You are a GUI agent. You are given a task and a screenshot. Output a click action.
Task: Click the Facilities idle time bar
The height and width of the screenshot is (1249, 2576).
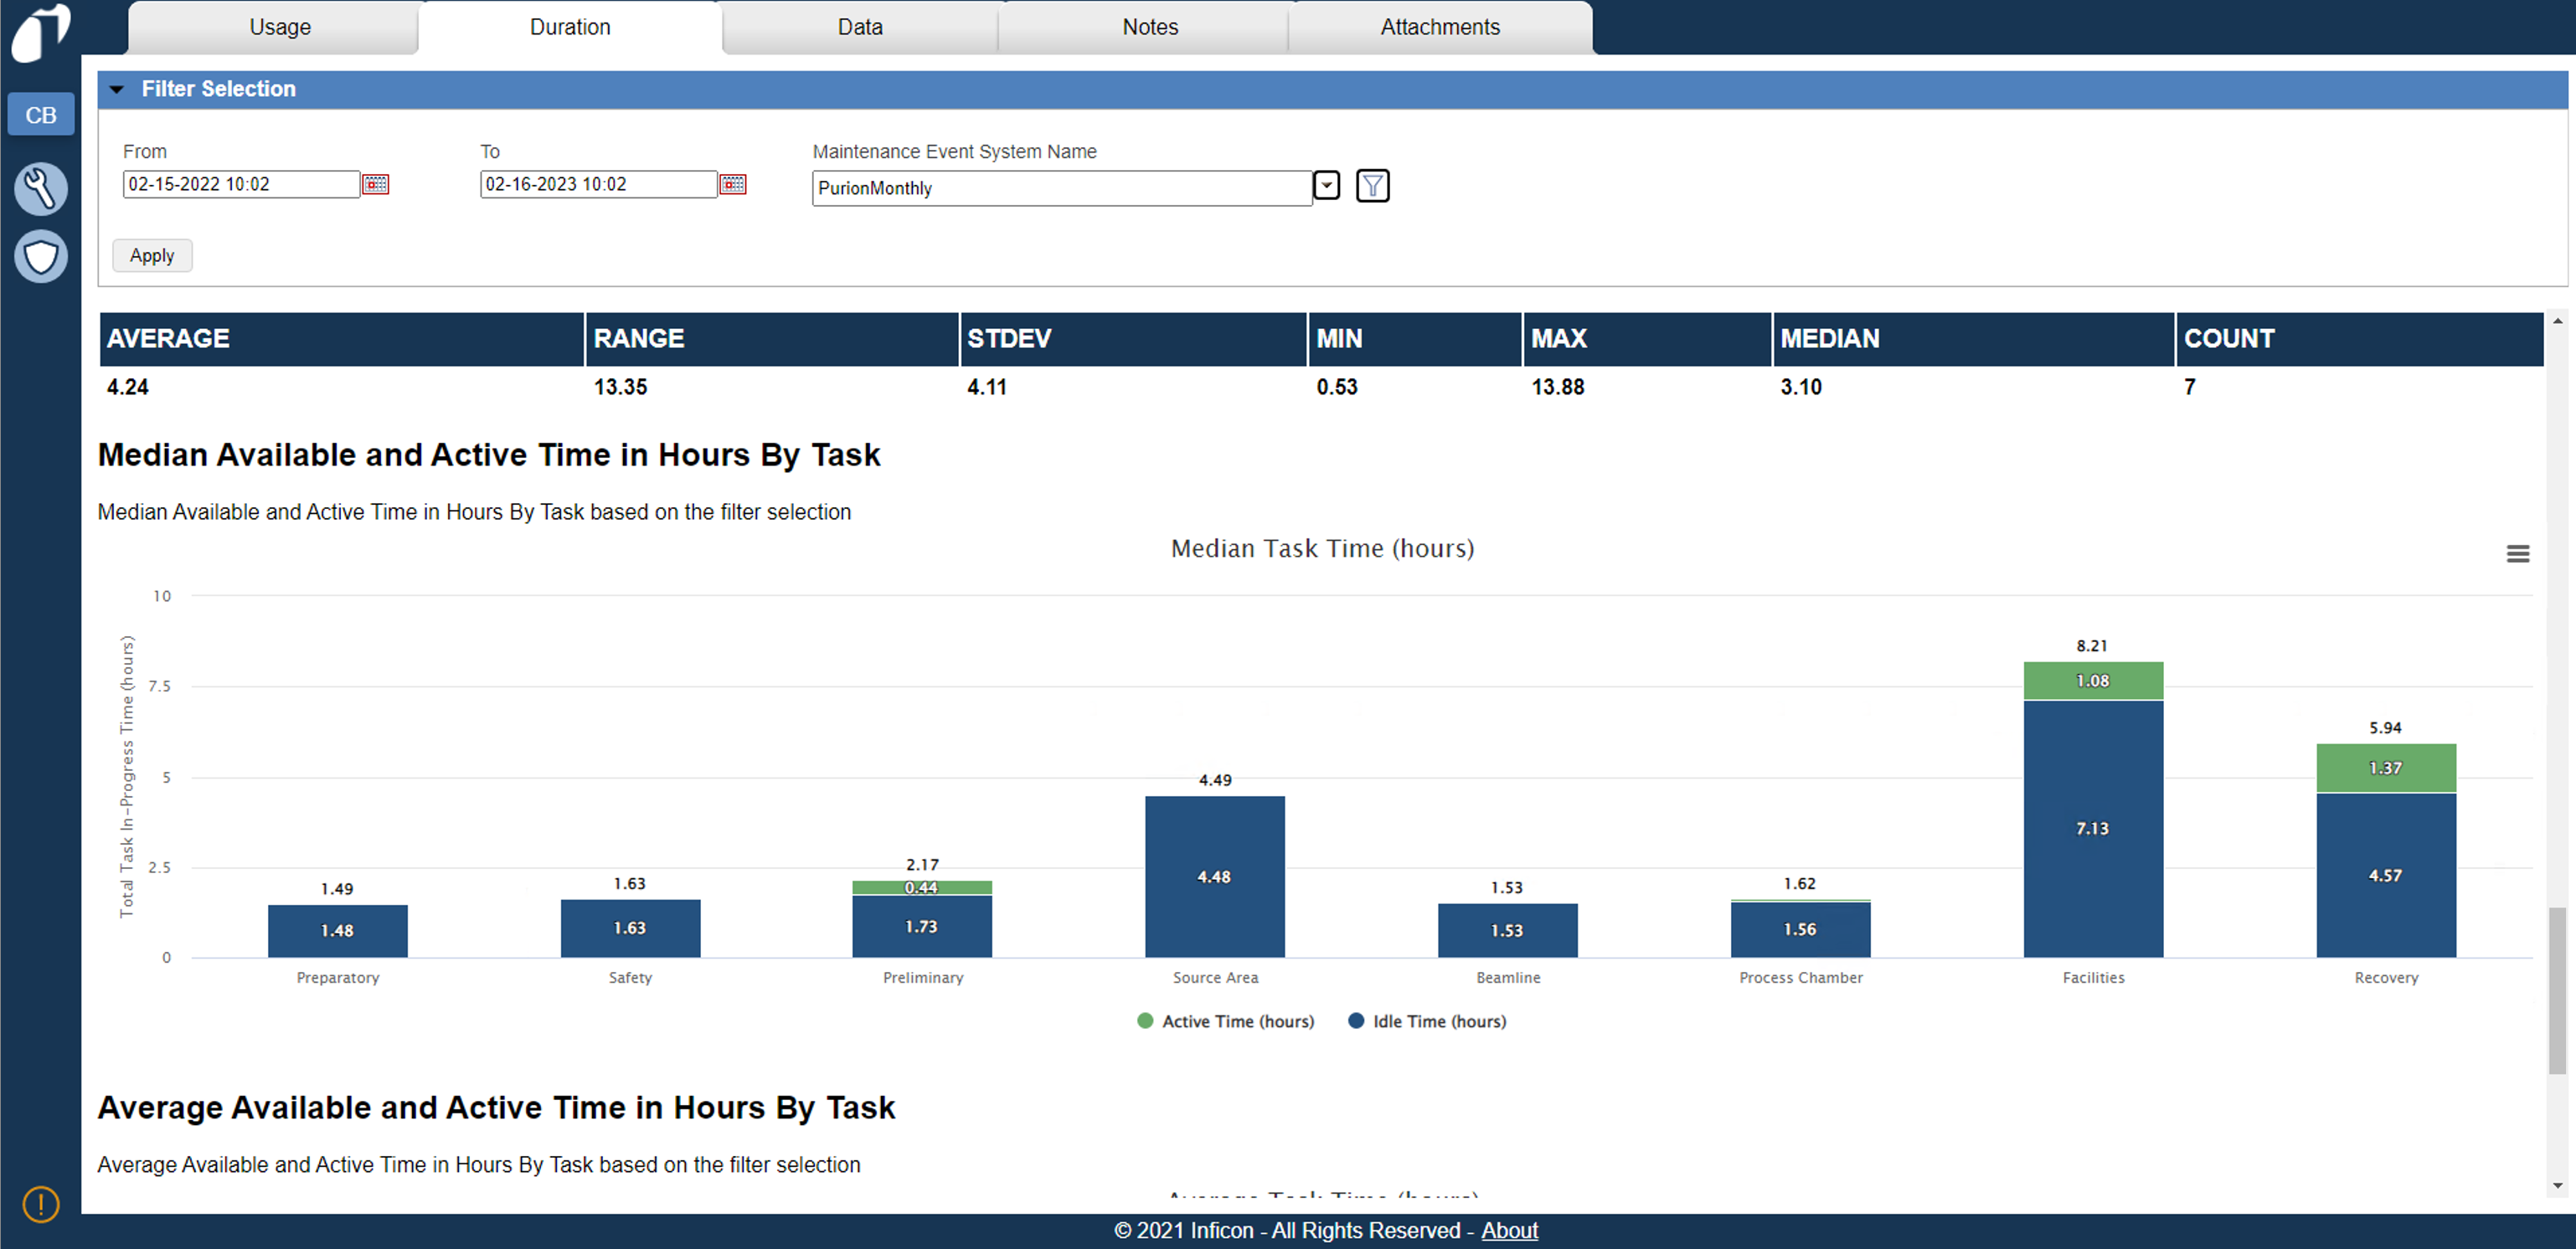tap(2092, 828)
